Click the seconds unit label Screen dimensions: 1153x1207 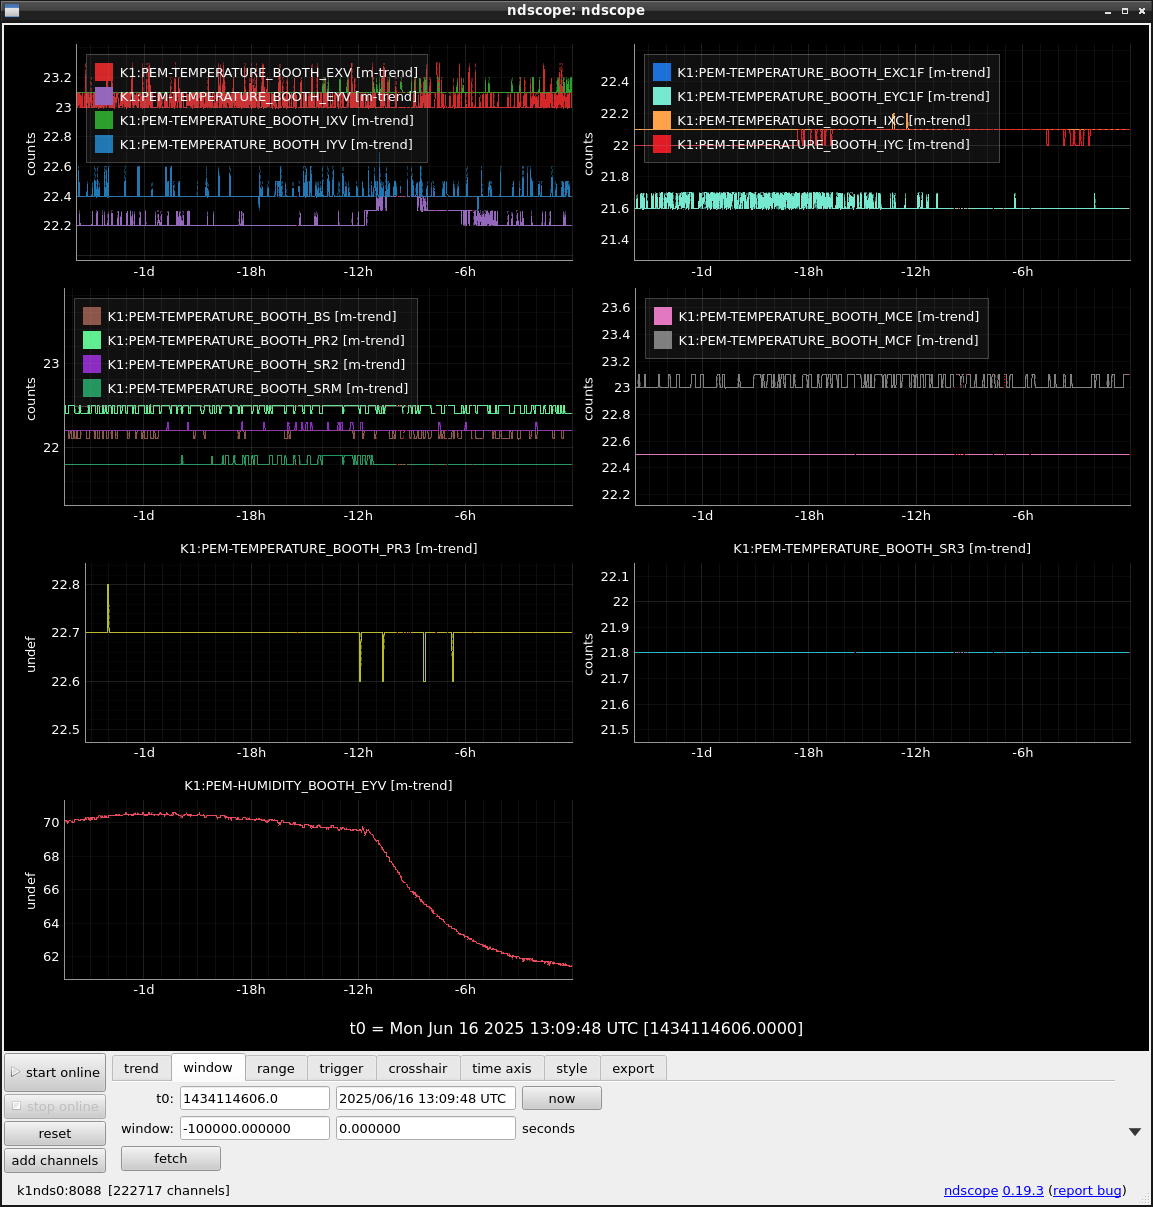click(x=548, y=1129)
